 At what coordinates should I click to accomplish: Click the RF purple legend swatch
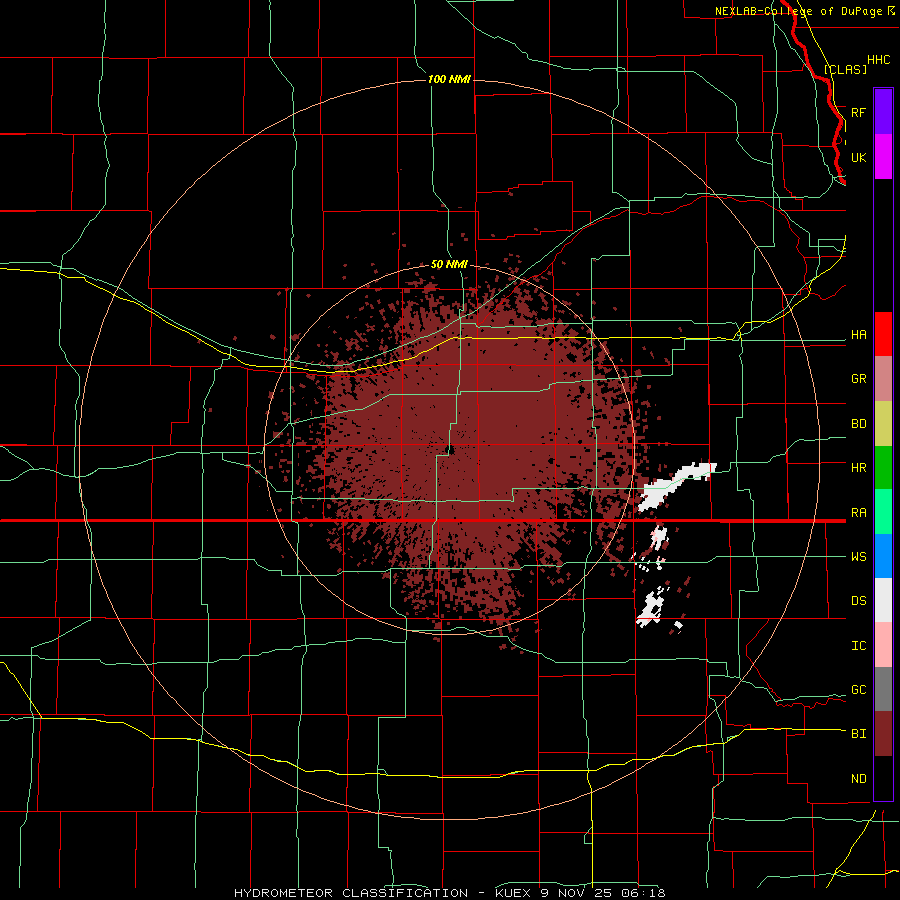pos(883,111)
